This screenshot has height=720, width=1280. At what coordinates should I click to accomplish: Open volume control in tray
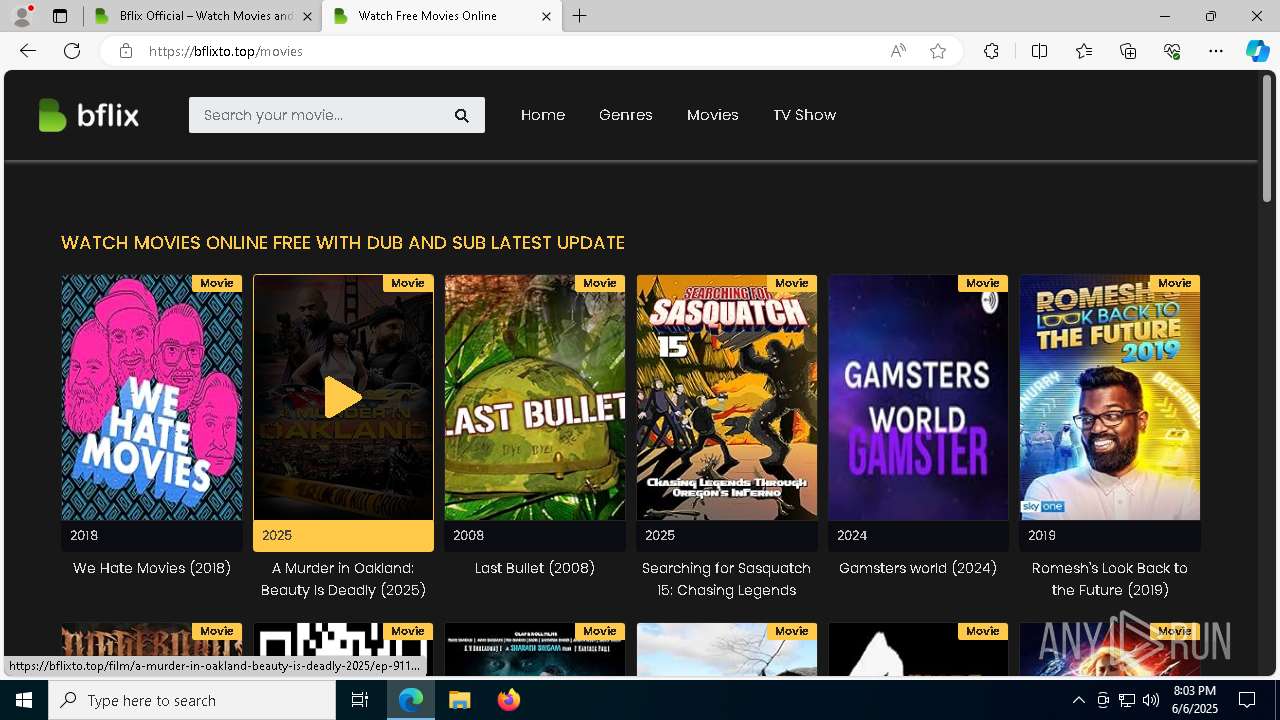click(x=1151, y=700)
